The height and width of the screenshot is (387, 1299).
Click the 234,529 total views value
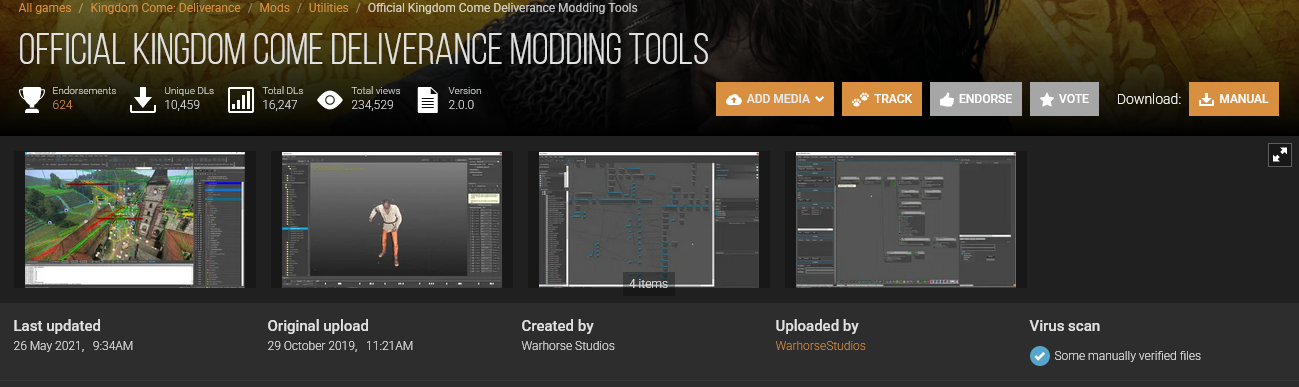(372, 105)
